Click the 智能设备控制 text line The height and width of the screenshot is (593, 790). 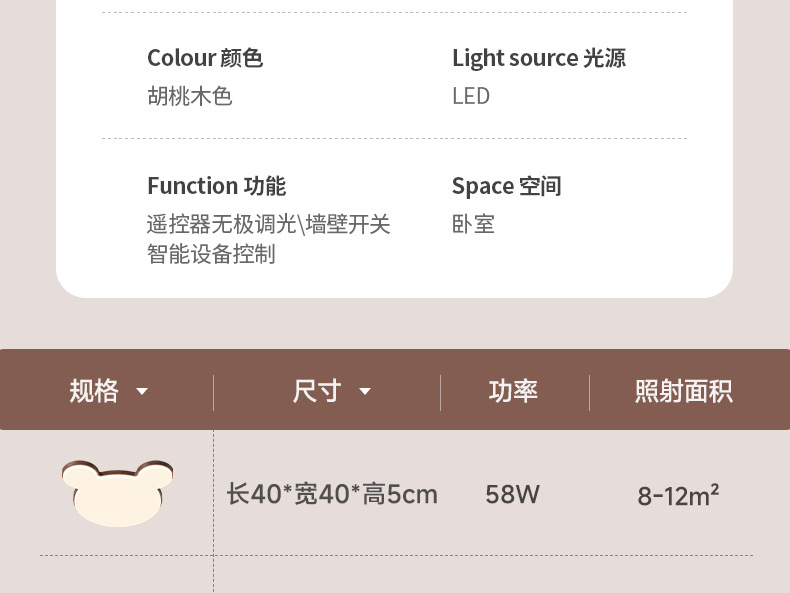(211, 254)
